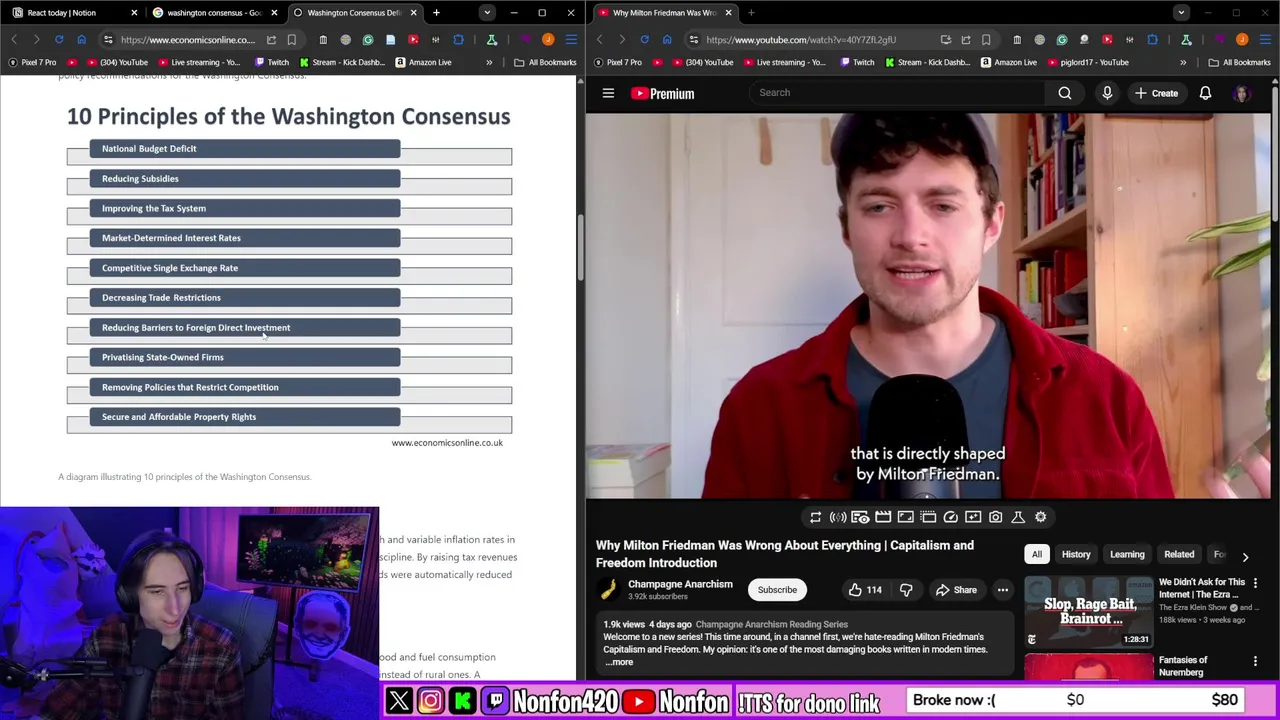Open All Bookmarks folder in left browser

pos(545,62)
